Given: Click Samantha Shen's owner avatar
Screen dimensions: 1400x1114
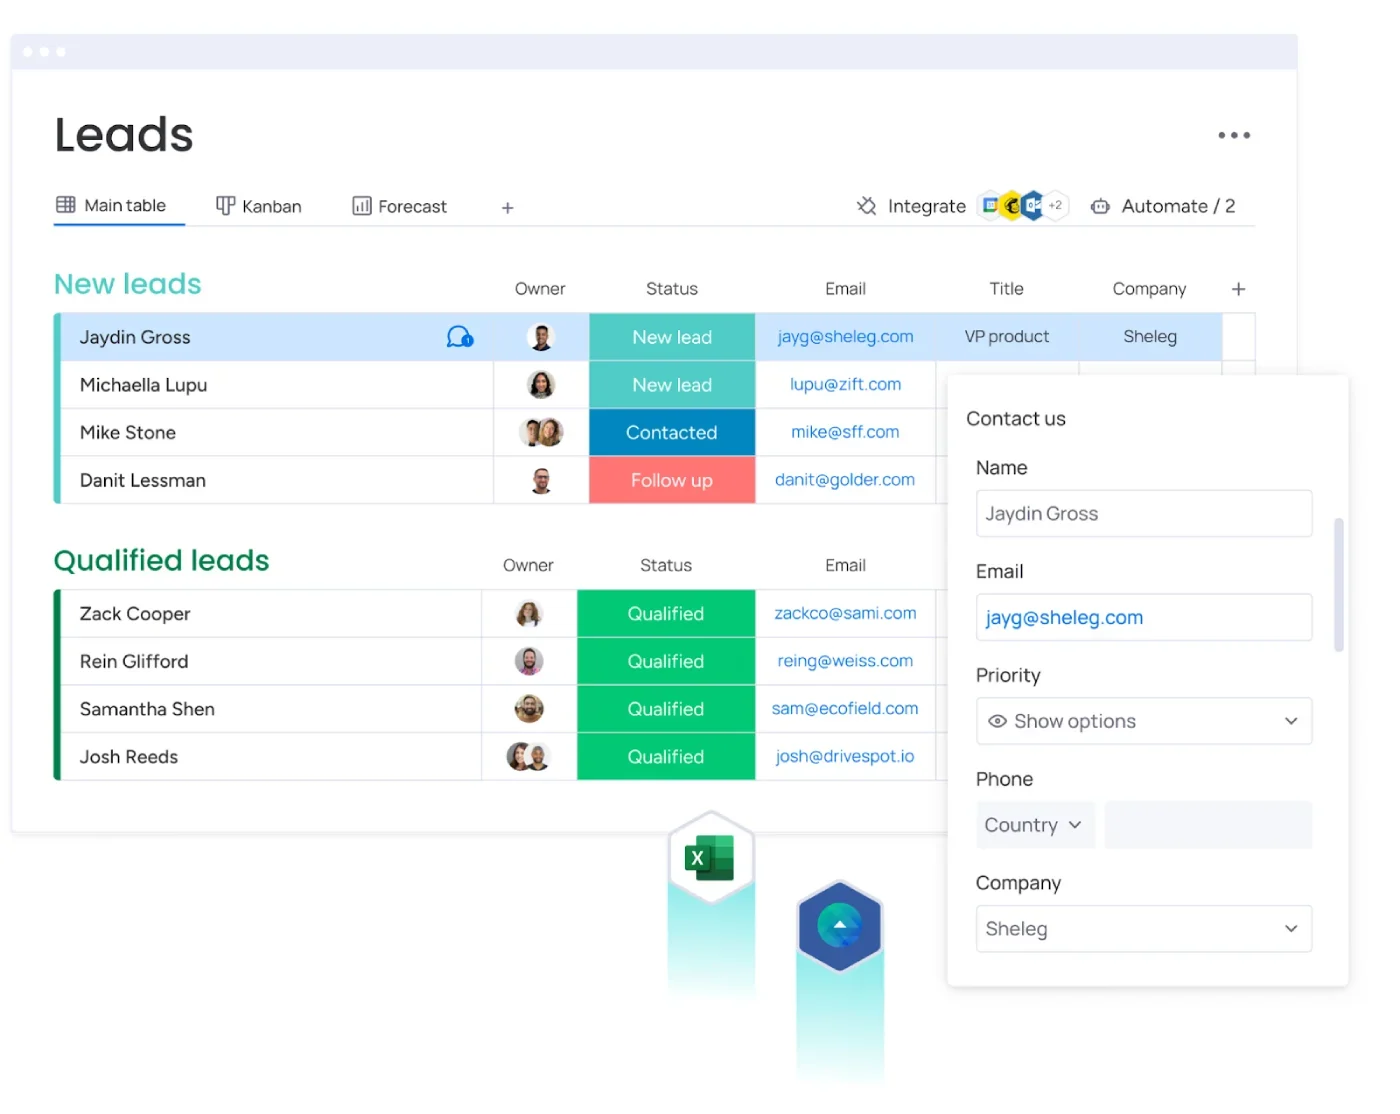Looking at the screenshot, I should (529, 709).
